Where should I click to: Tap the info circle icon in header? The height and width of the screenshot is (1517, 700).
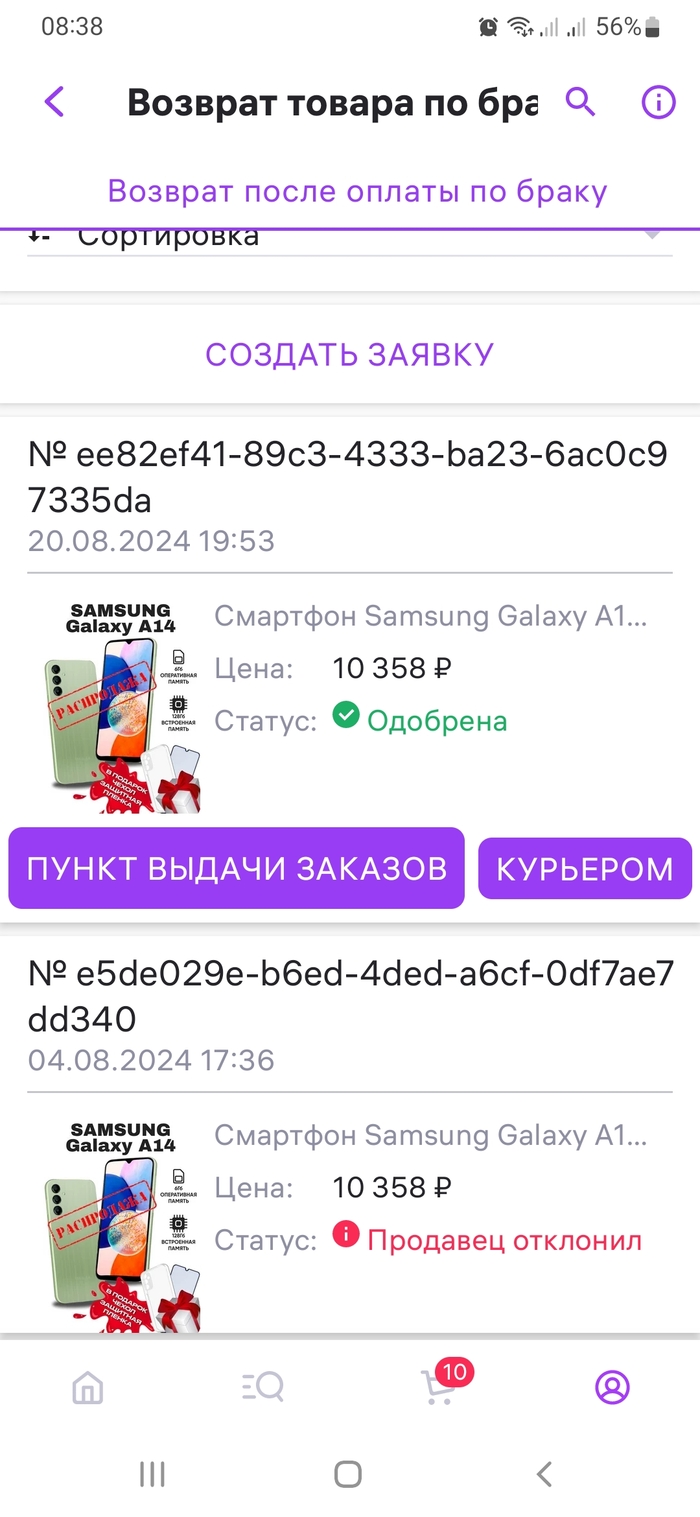(657, 102)
